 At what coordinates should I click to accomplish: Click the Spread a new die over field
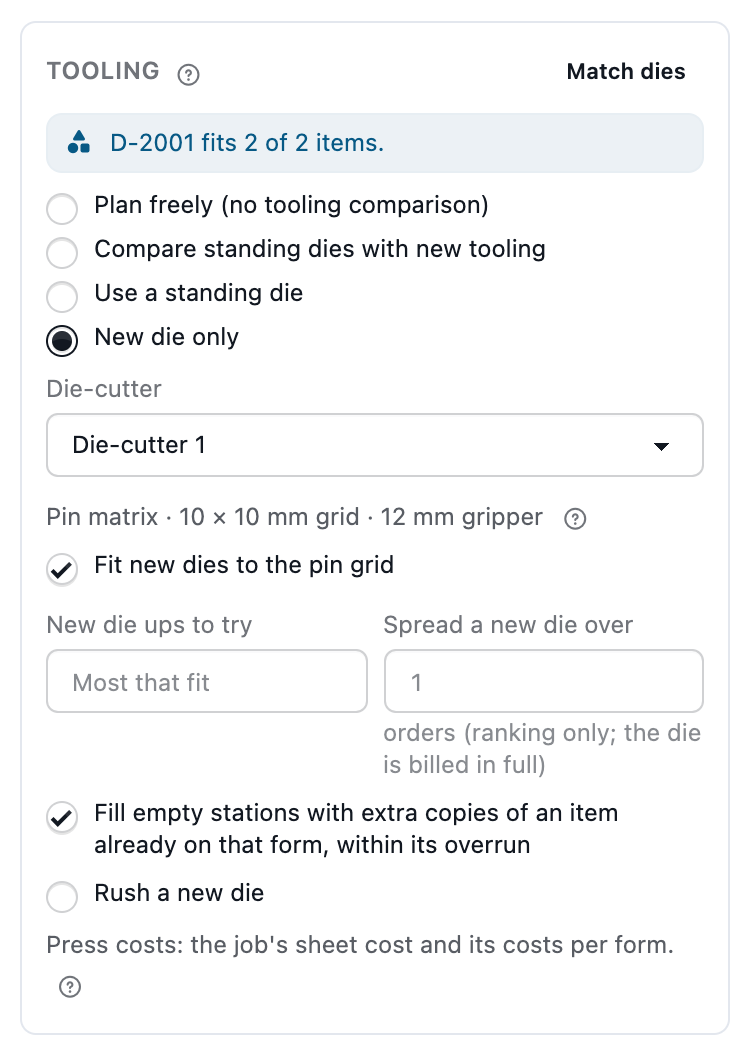click(544, 682)
